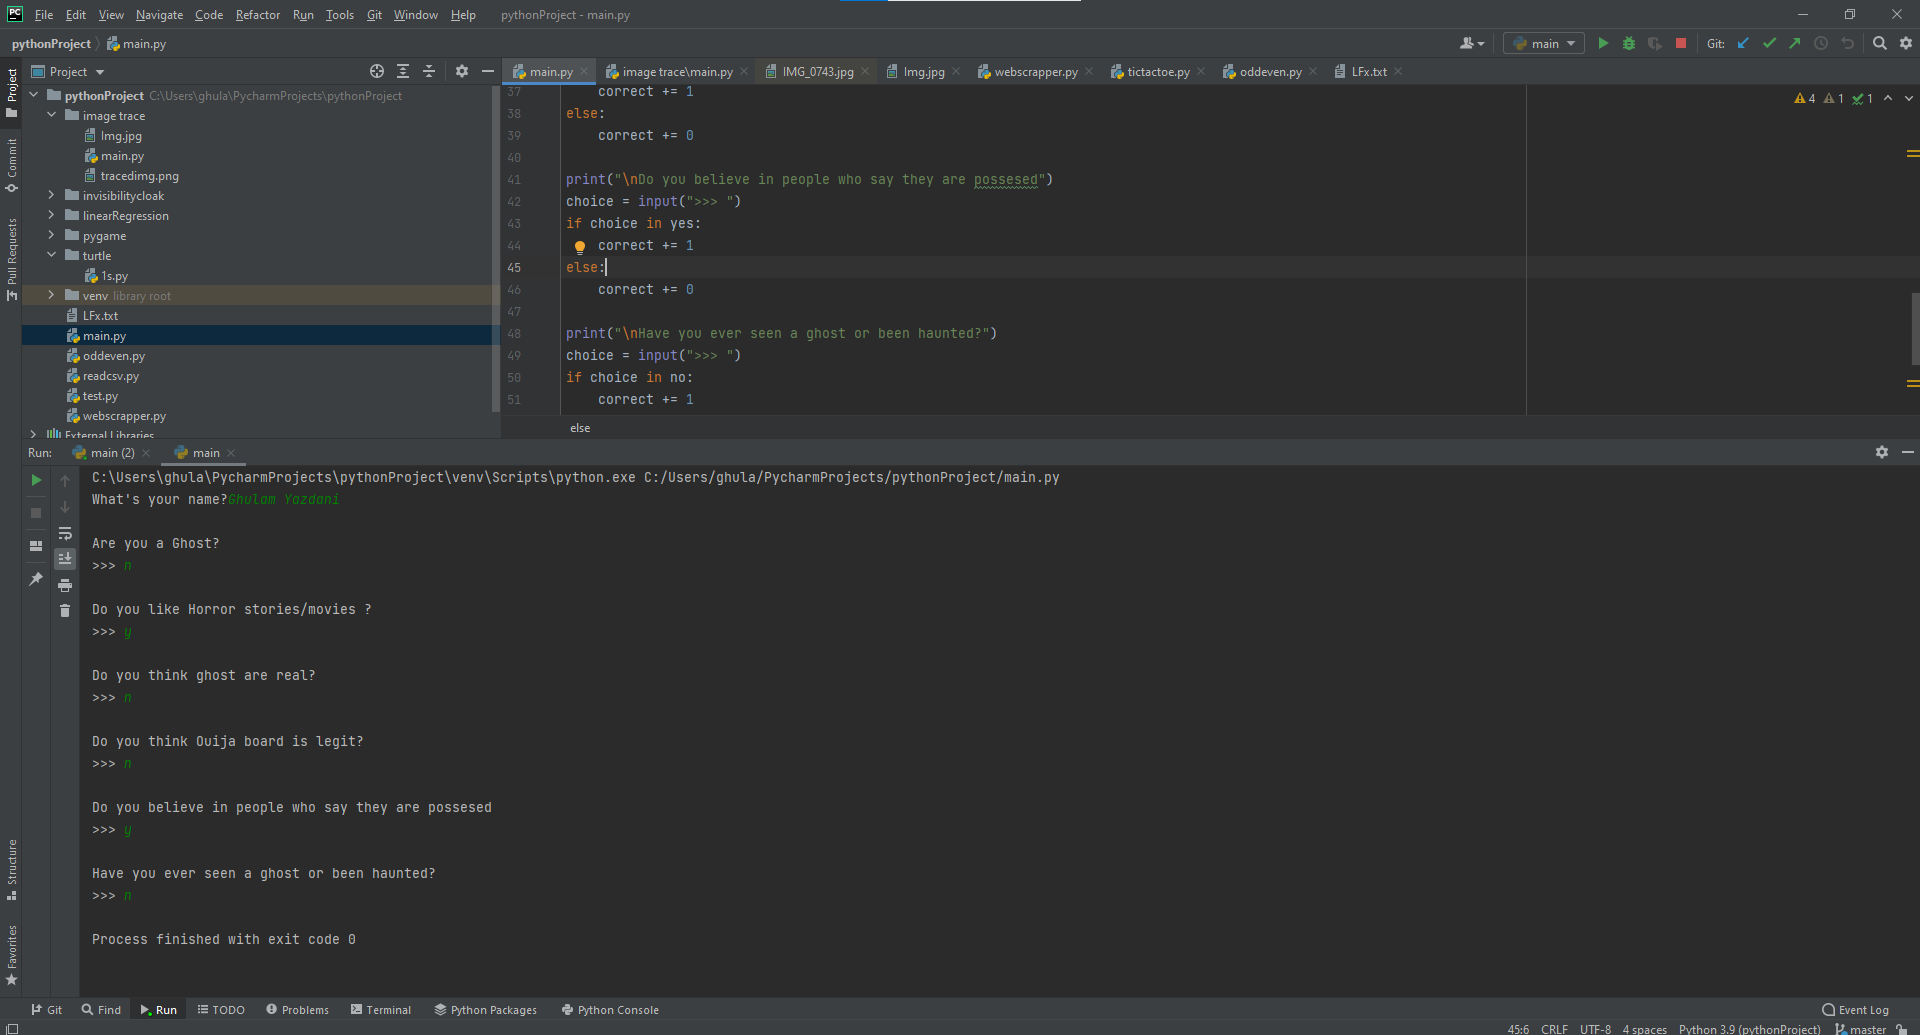Open the Refactor menu
1920x1035 pixels.
257,15
